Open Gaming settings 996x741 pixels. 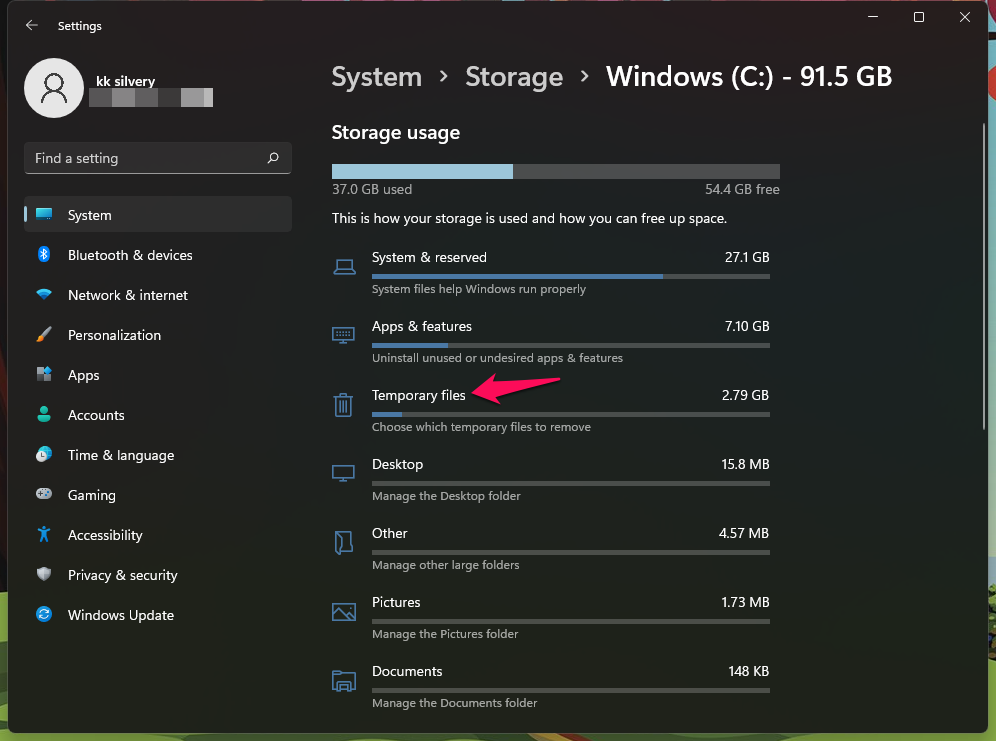click(x=158, y=495)
